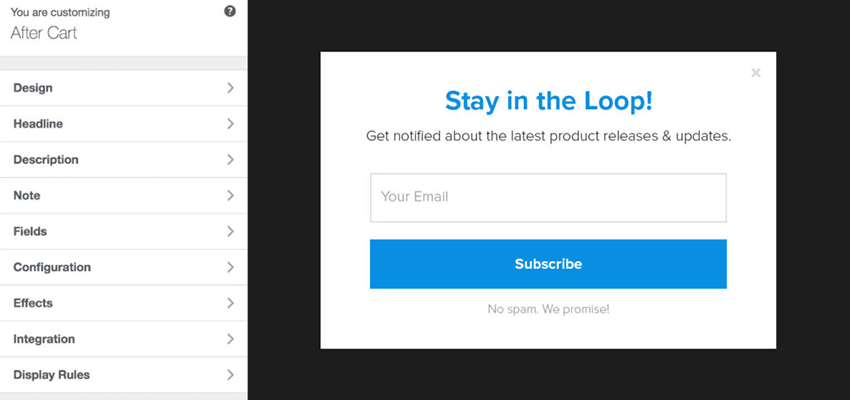Expand the Description panel arrow
Screen dimensions: 850x400
(230, 160)
